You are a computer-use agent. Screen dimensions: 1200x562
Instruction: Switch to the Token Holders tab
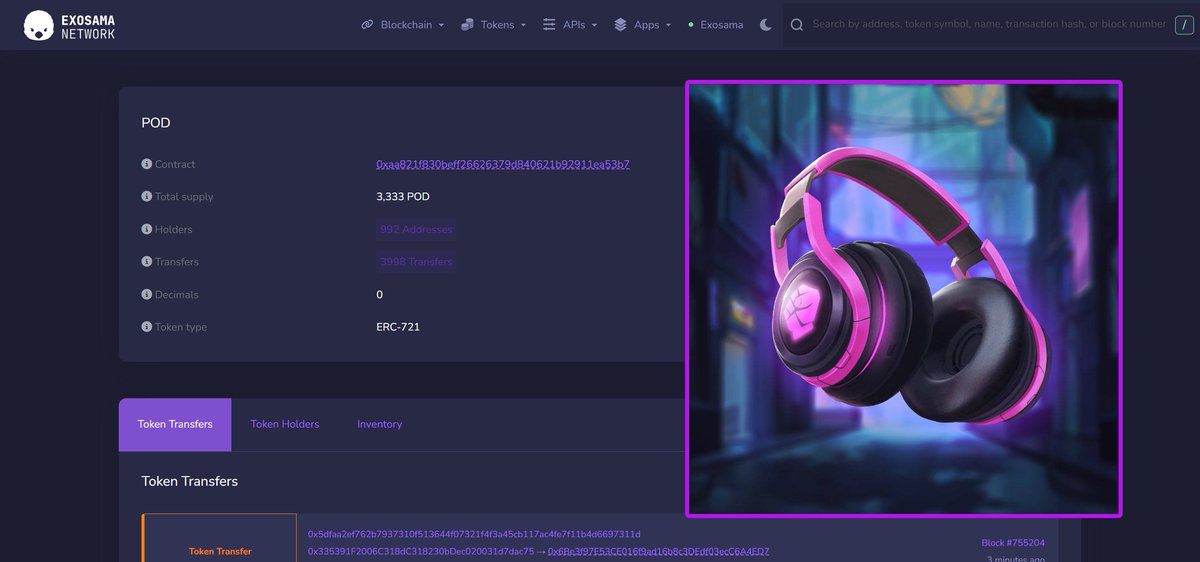point(285,424)
